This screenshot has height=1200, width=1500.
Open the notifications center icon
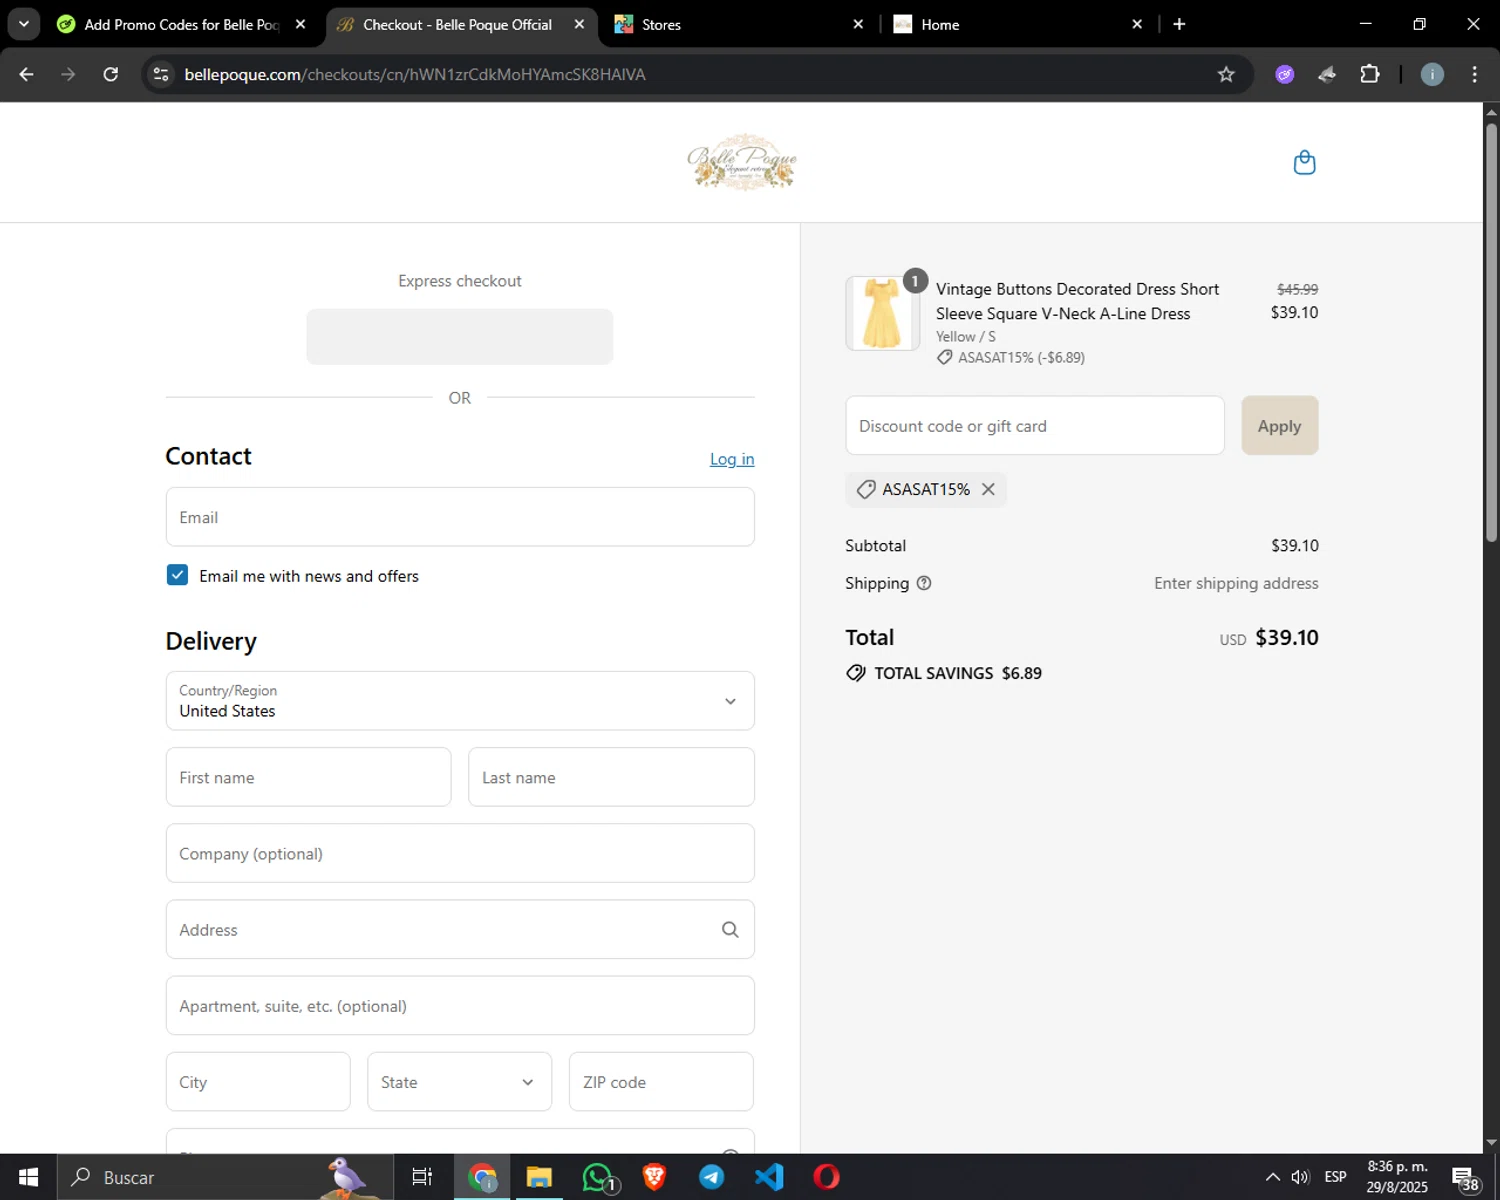tap(1465, 1178)
